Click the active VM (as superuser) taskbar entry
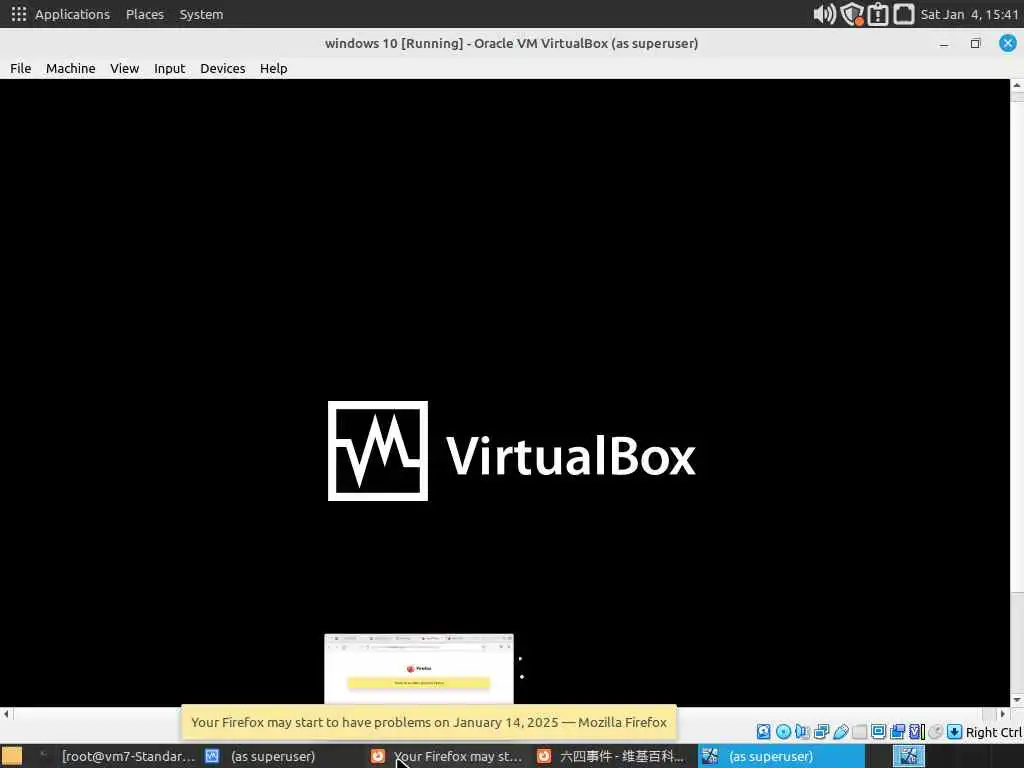The image size is (1024, 768). tap(781, 756)
